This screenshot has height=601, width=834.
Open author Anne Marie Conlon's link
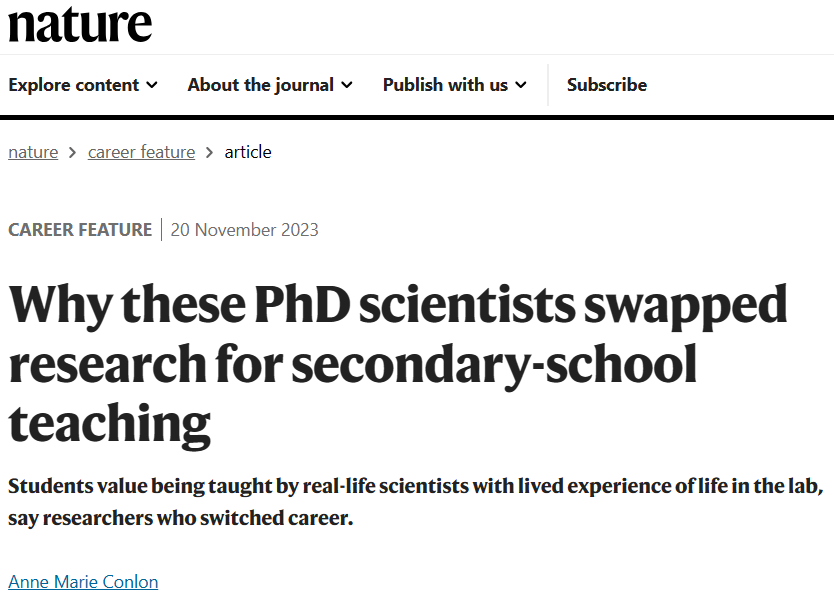click(83, 581)
